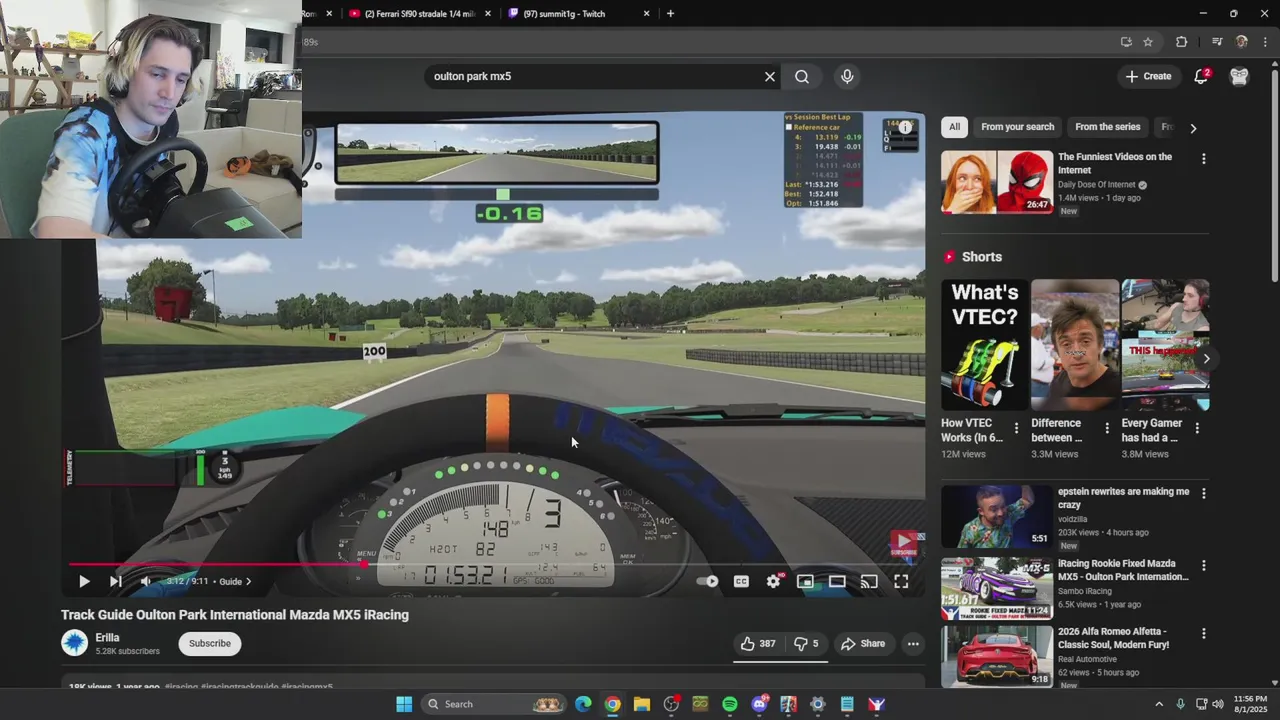Search with your voice microphone

click(847, 76)
